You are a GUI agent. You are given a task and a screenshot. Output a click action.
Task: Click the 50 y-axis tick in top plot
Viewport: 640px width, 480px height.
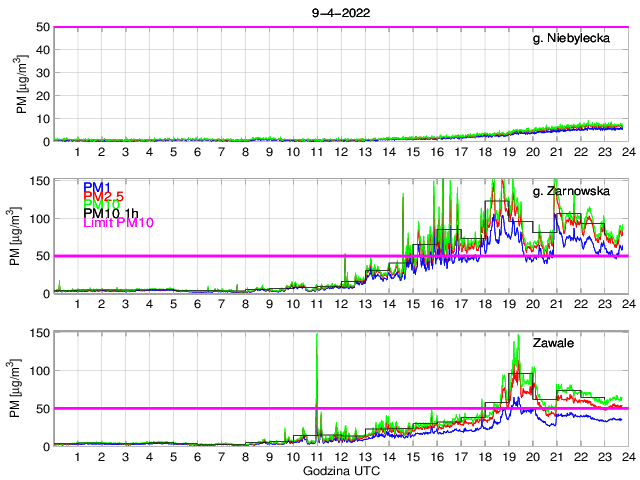[x=43, y=27]
